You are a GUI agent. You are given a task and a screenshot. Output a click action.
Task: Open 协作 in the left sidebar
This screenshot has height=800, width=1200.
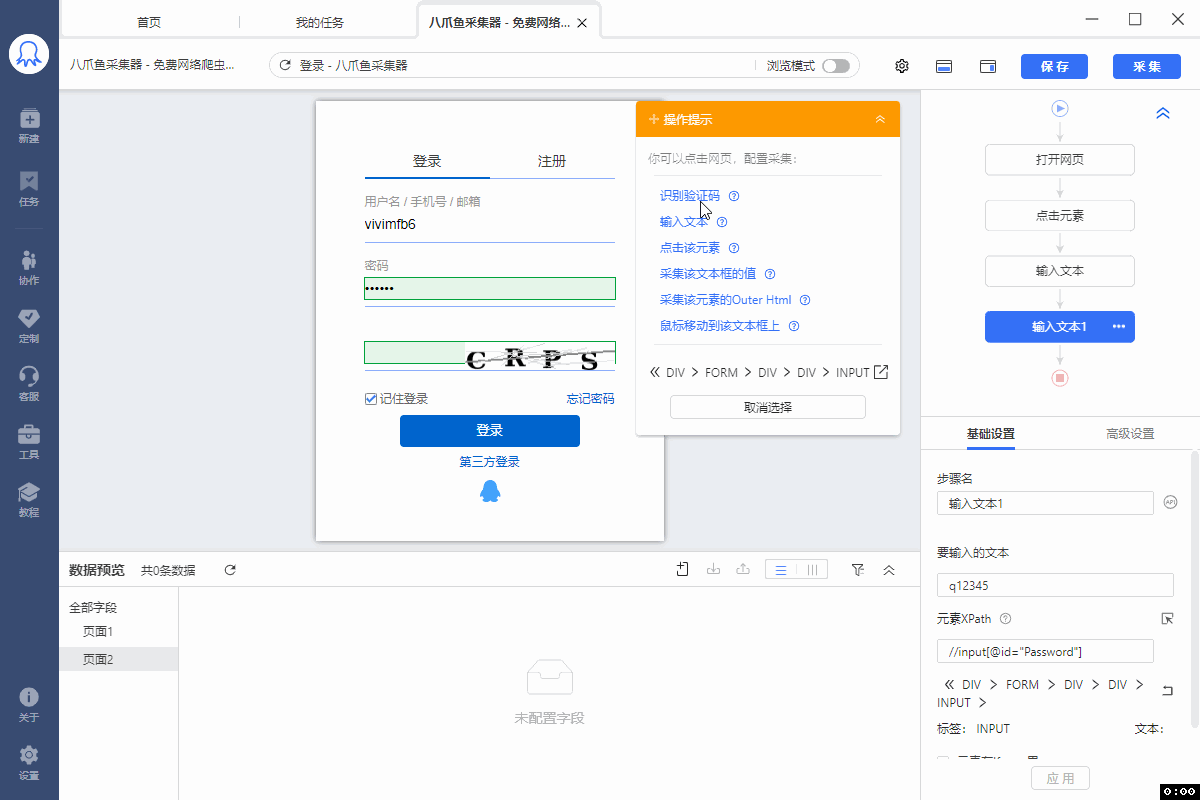(29, 267)
